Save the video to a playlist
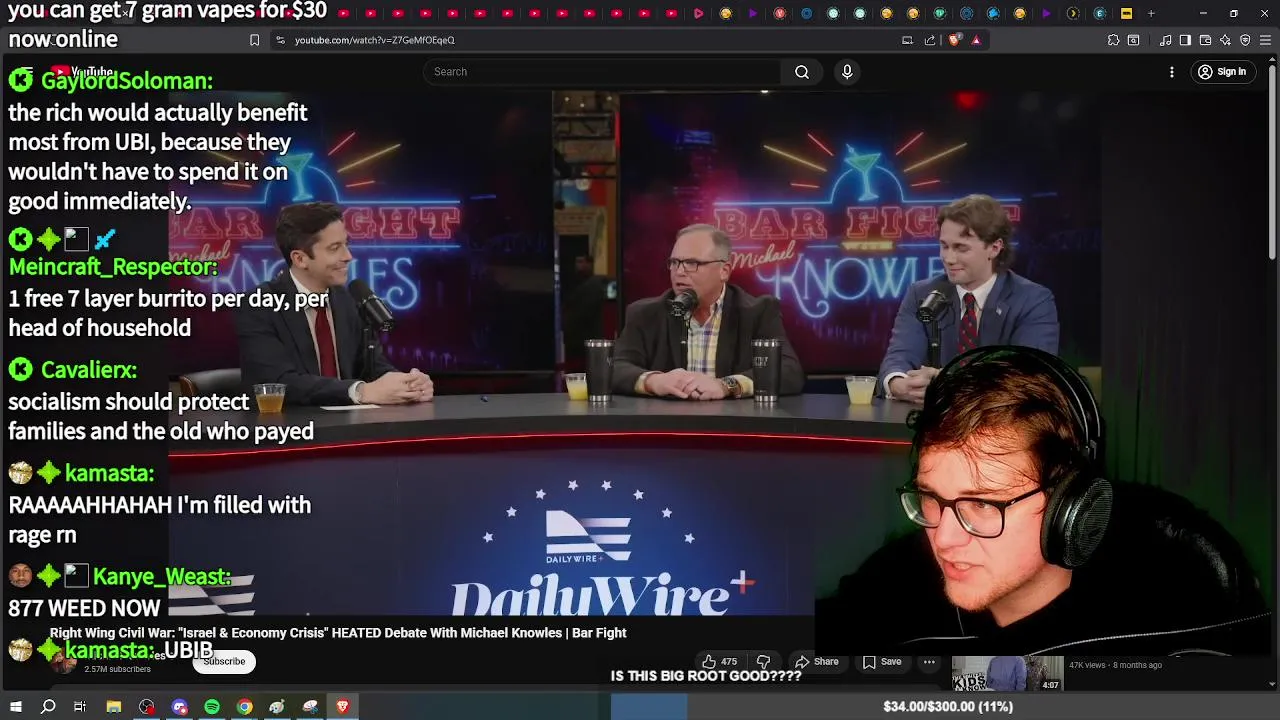This screenshot has height=720, width=1280. click(882, 662)
